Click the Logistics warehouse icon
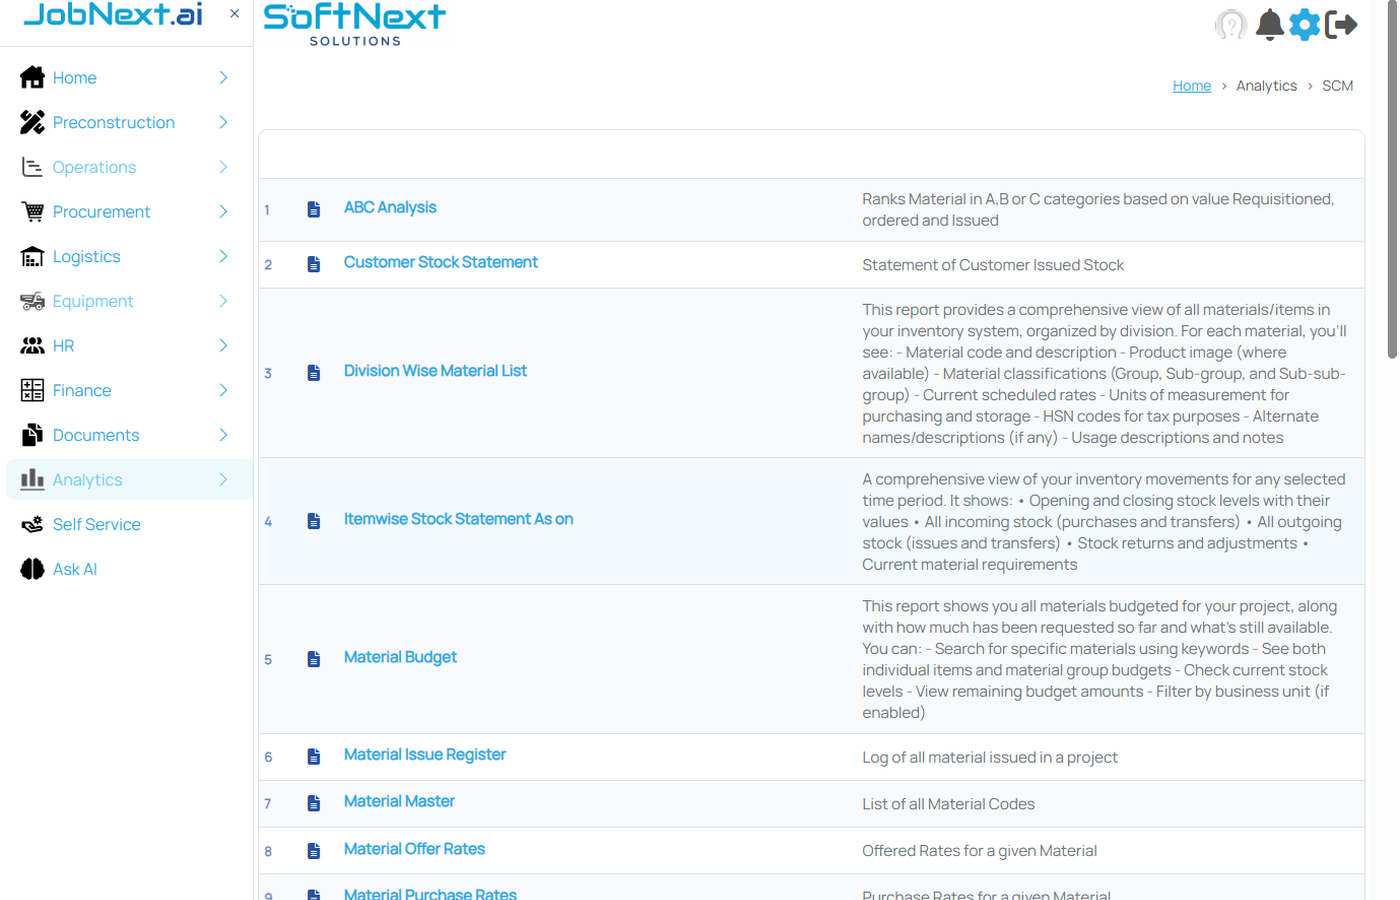Viewport: 1400px width, 900px height. coord(31,257)
